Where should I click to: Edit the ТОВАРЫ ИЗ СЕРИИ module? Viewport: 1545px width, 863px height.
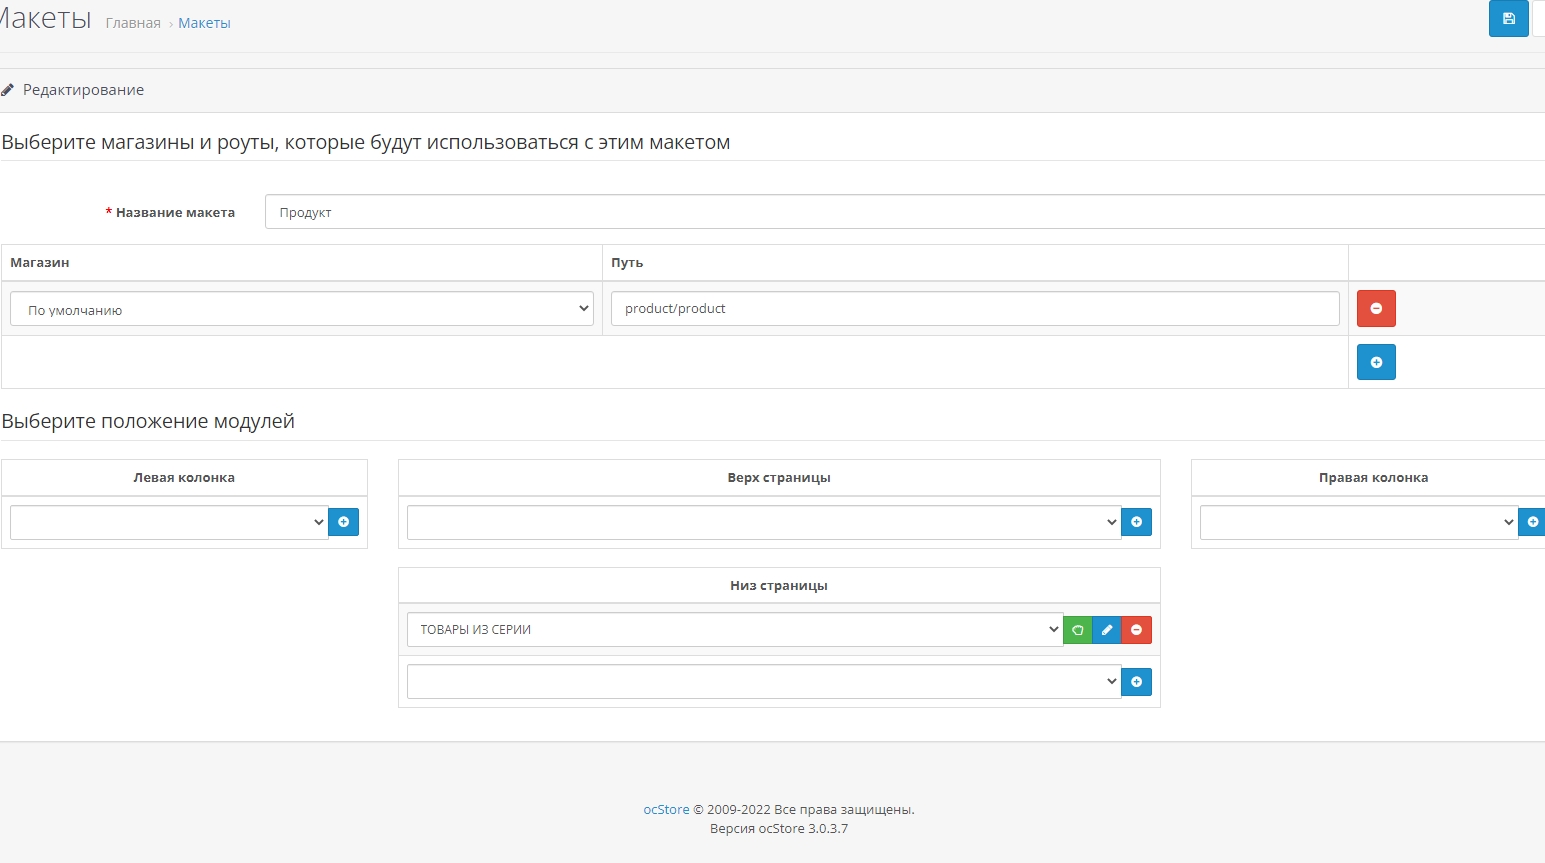coord(1107,630)
